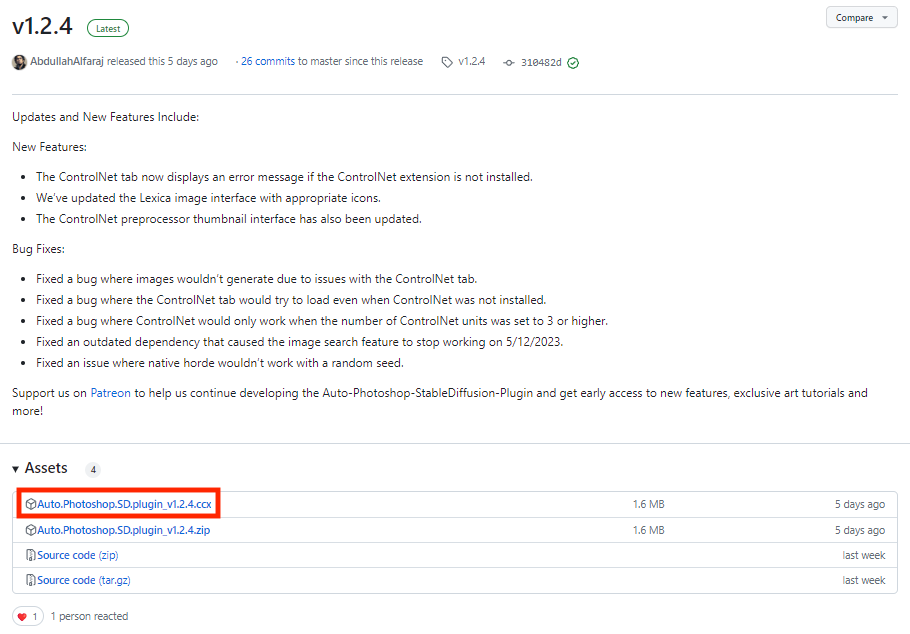The width and height of the screenshot is (910, 634).
Task: Click file icon for Source code (tar.gz)
Action: pos(31,580)
